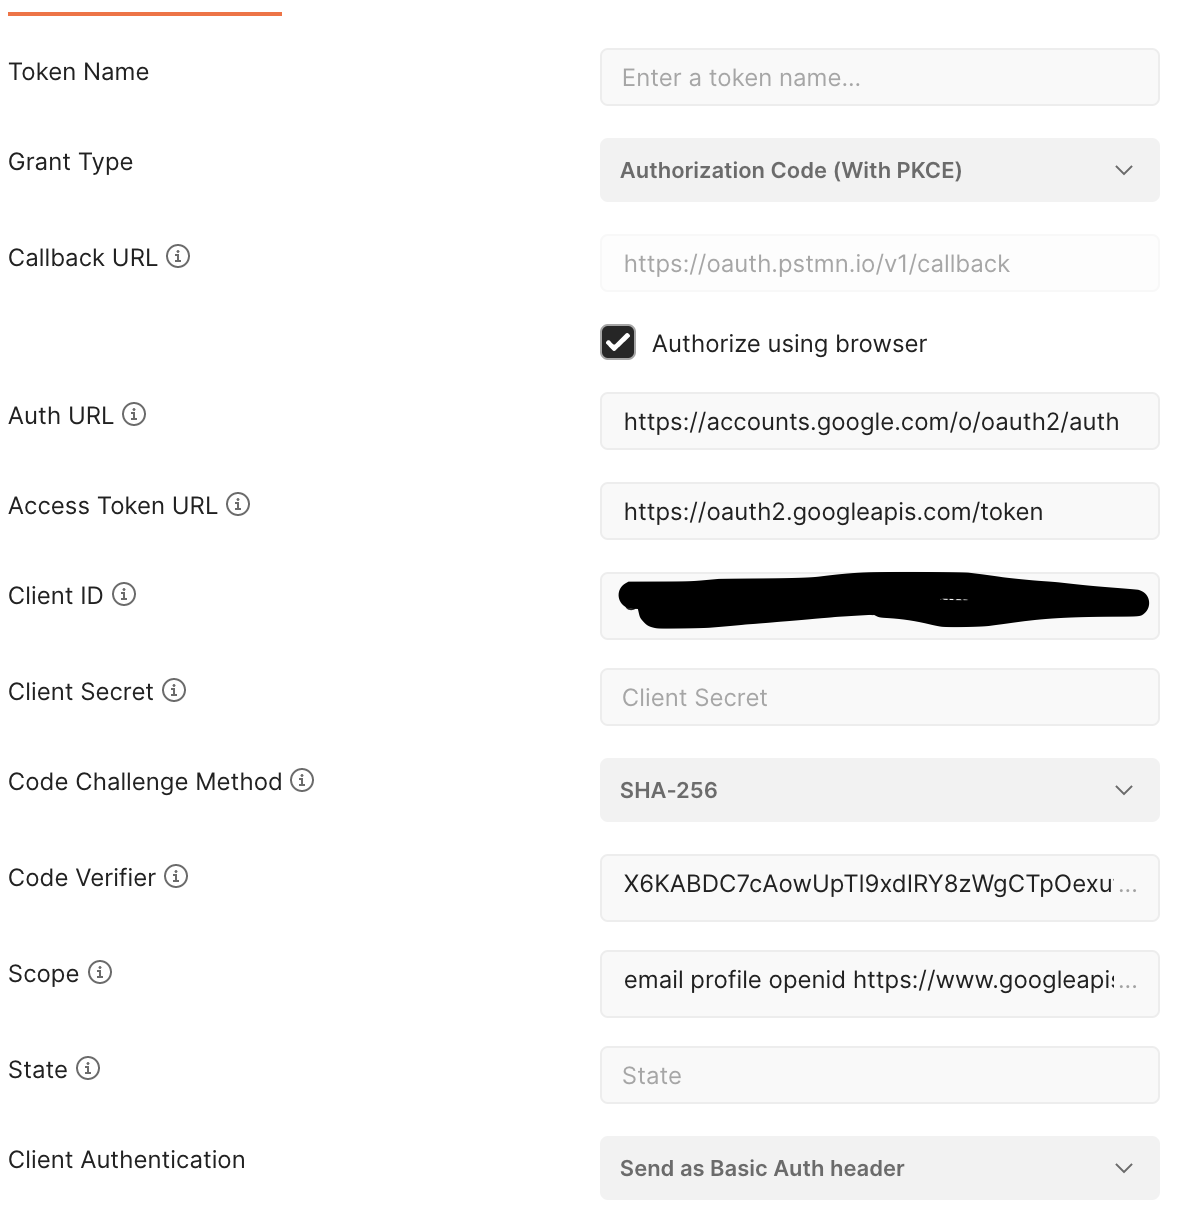Uncheck the Authorize using browser checkbox
This screenshot has width=1190, height=1222.
coord(617,342)
